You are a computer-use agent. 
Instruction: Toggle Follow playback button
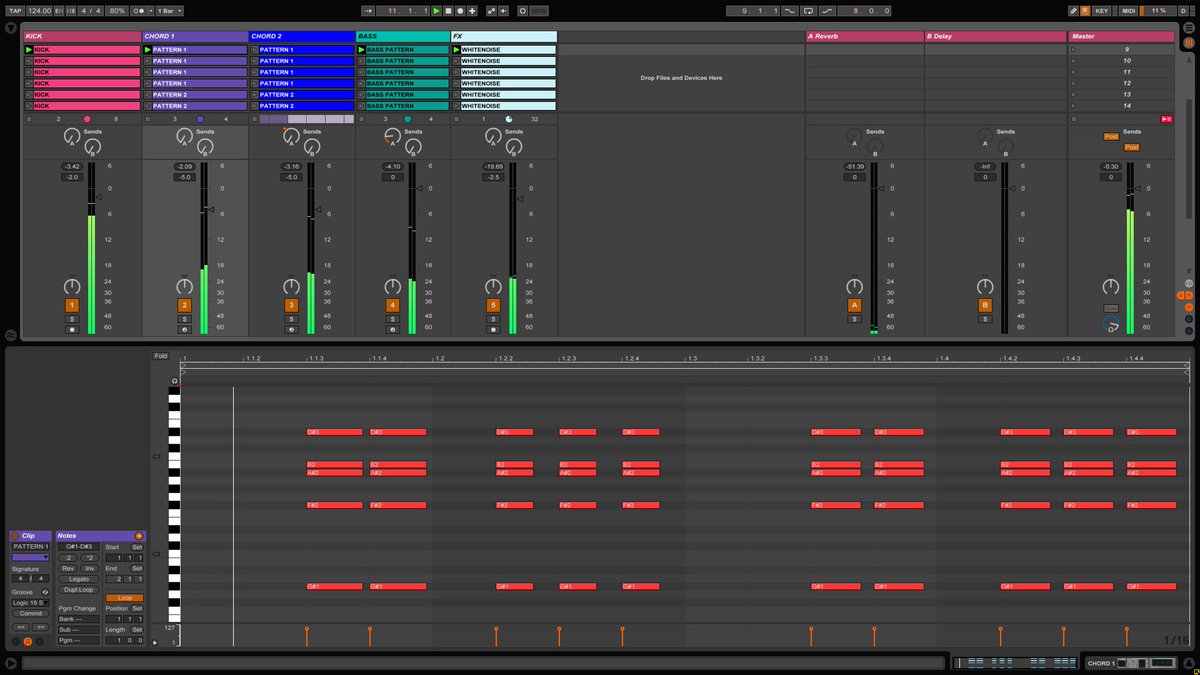pyautogui.click(x=369, y=10)
